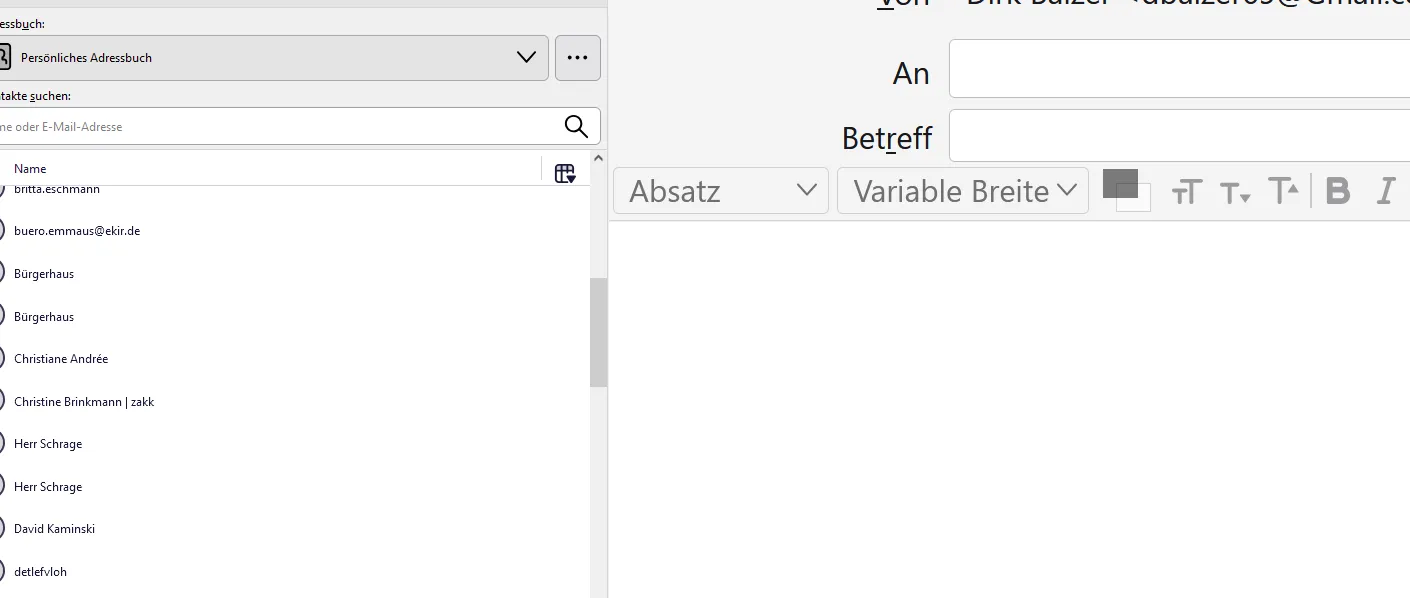Click the Betreff subject field
Image resolution: width=1410 pixels, height=598 pixels.
[x=1179, y=136]
